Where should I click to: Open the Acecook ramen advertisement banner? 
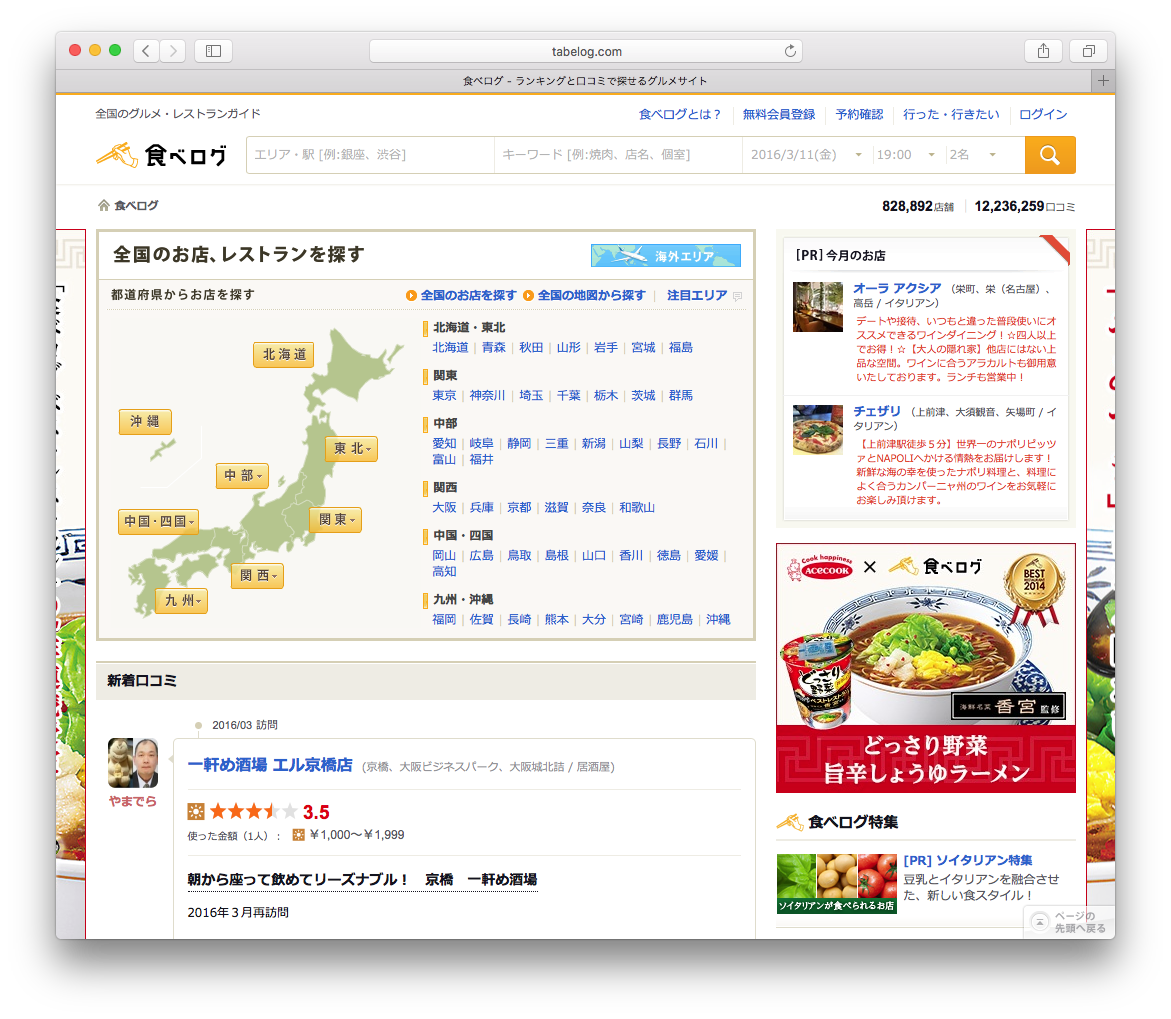926,668
